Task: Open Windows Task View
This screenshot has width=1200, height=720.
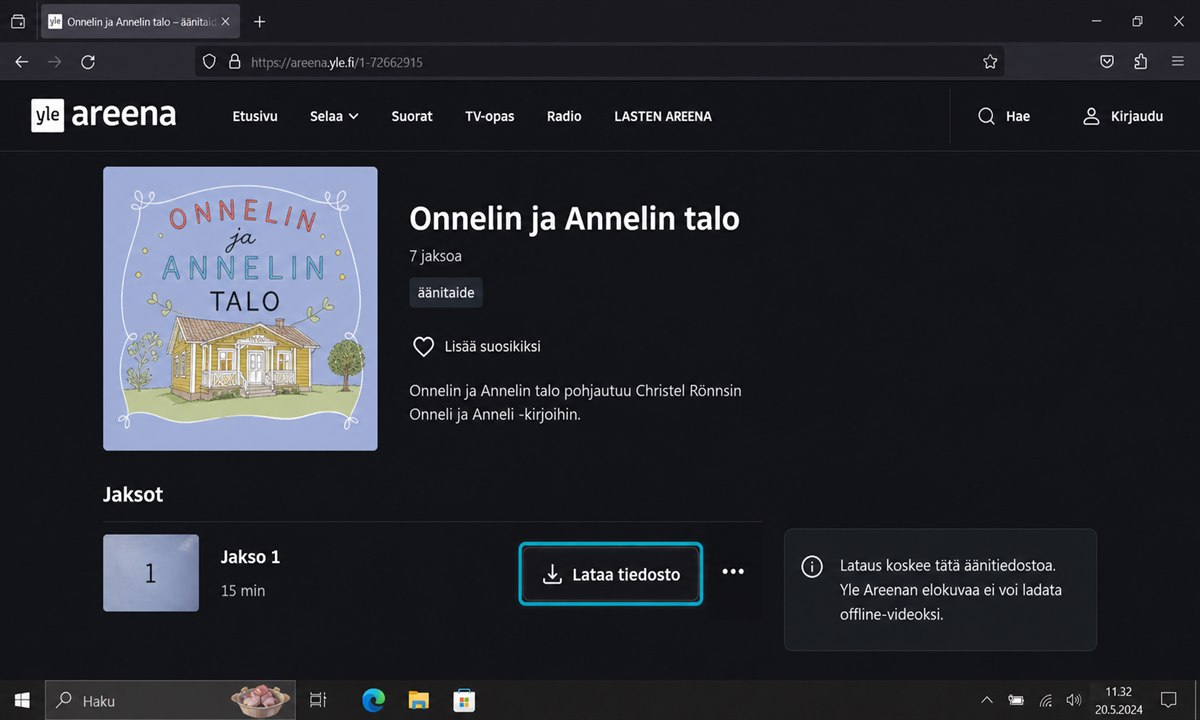Action: [318, 700]
